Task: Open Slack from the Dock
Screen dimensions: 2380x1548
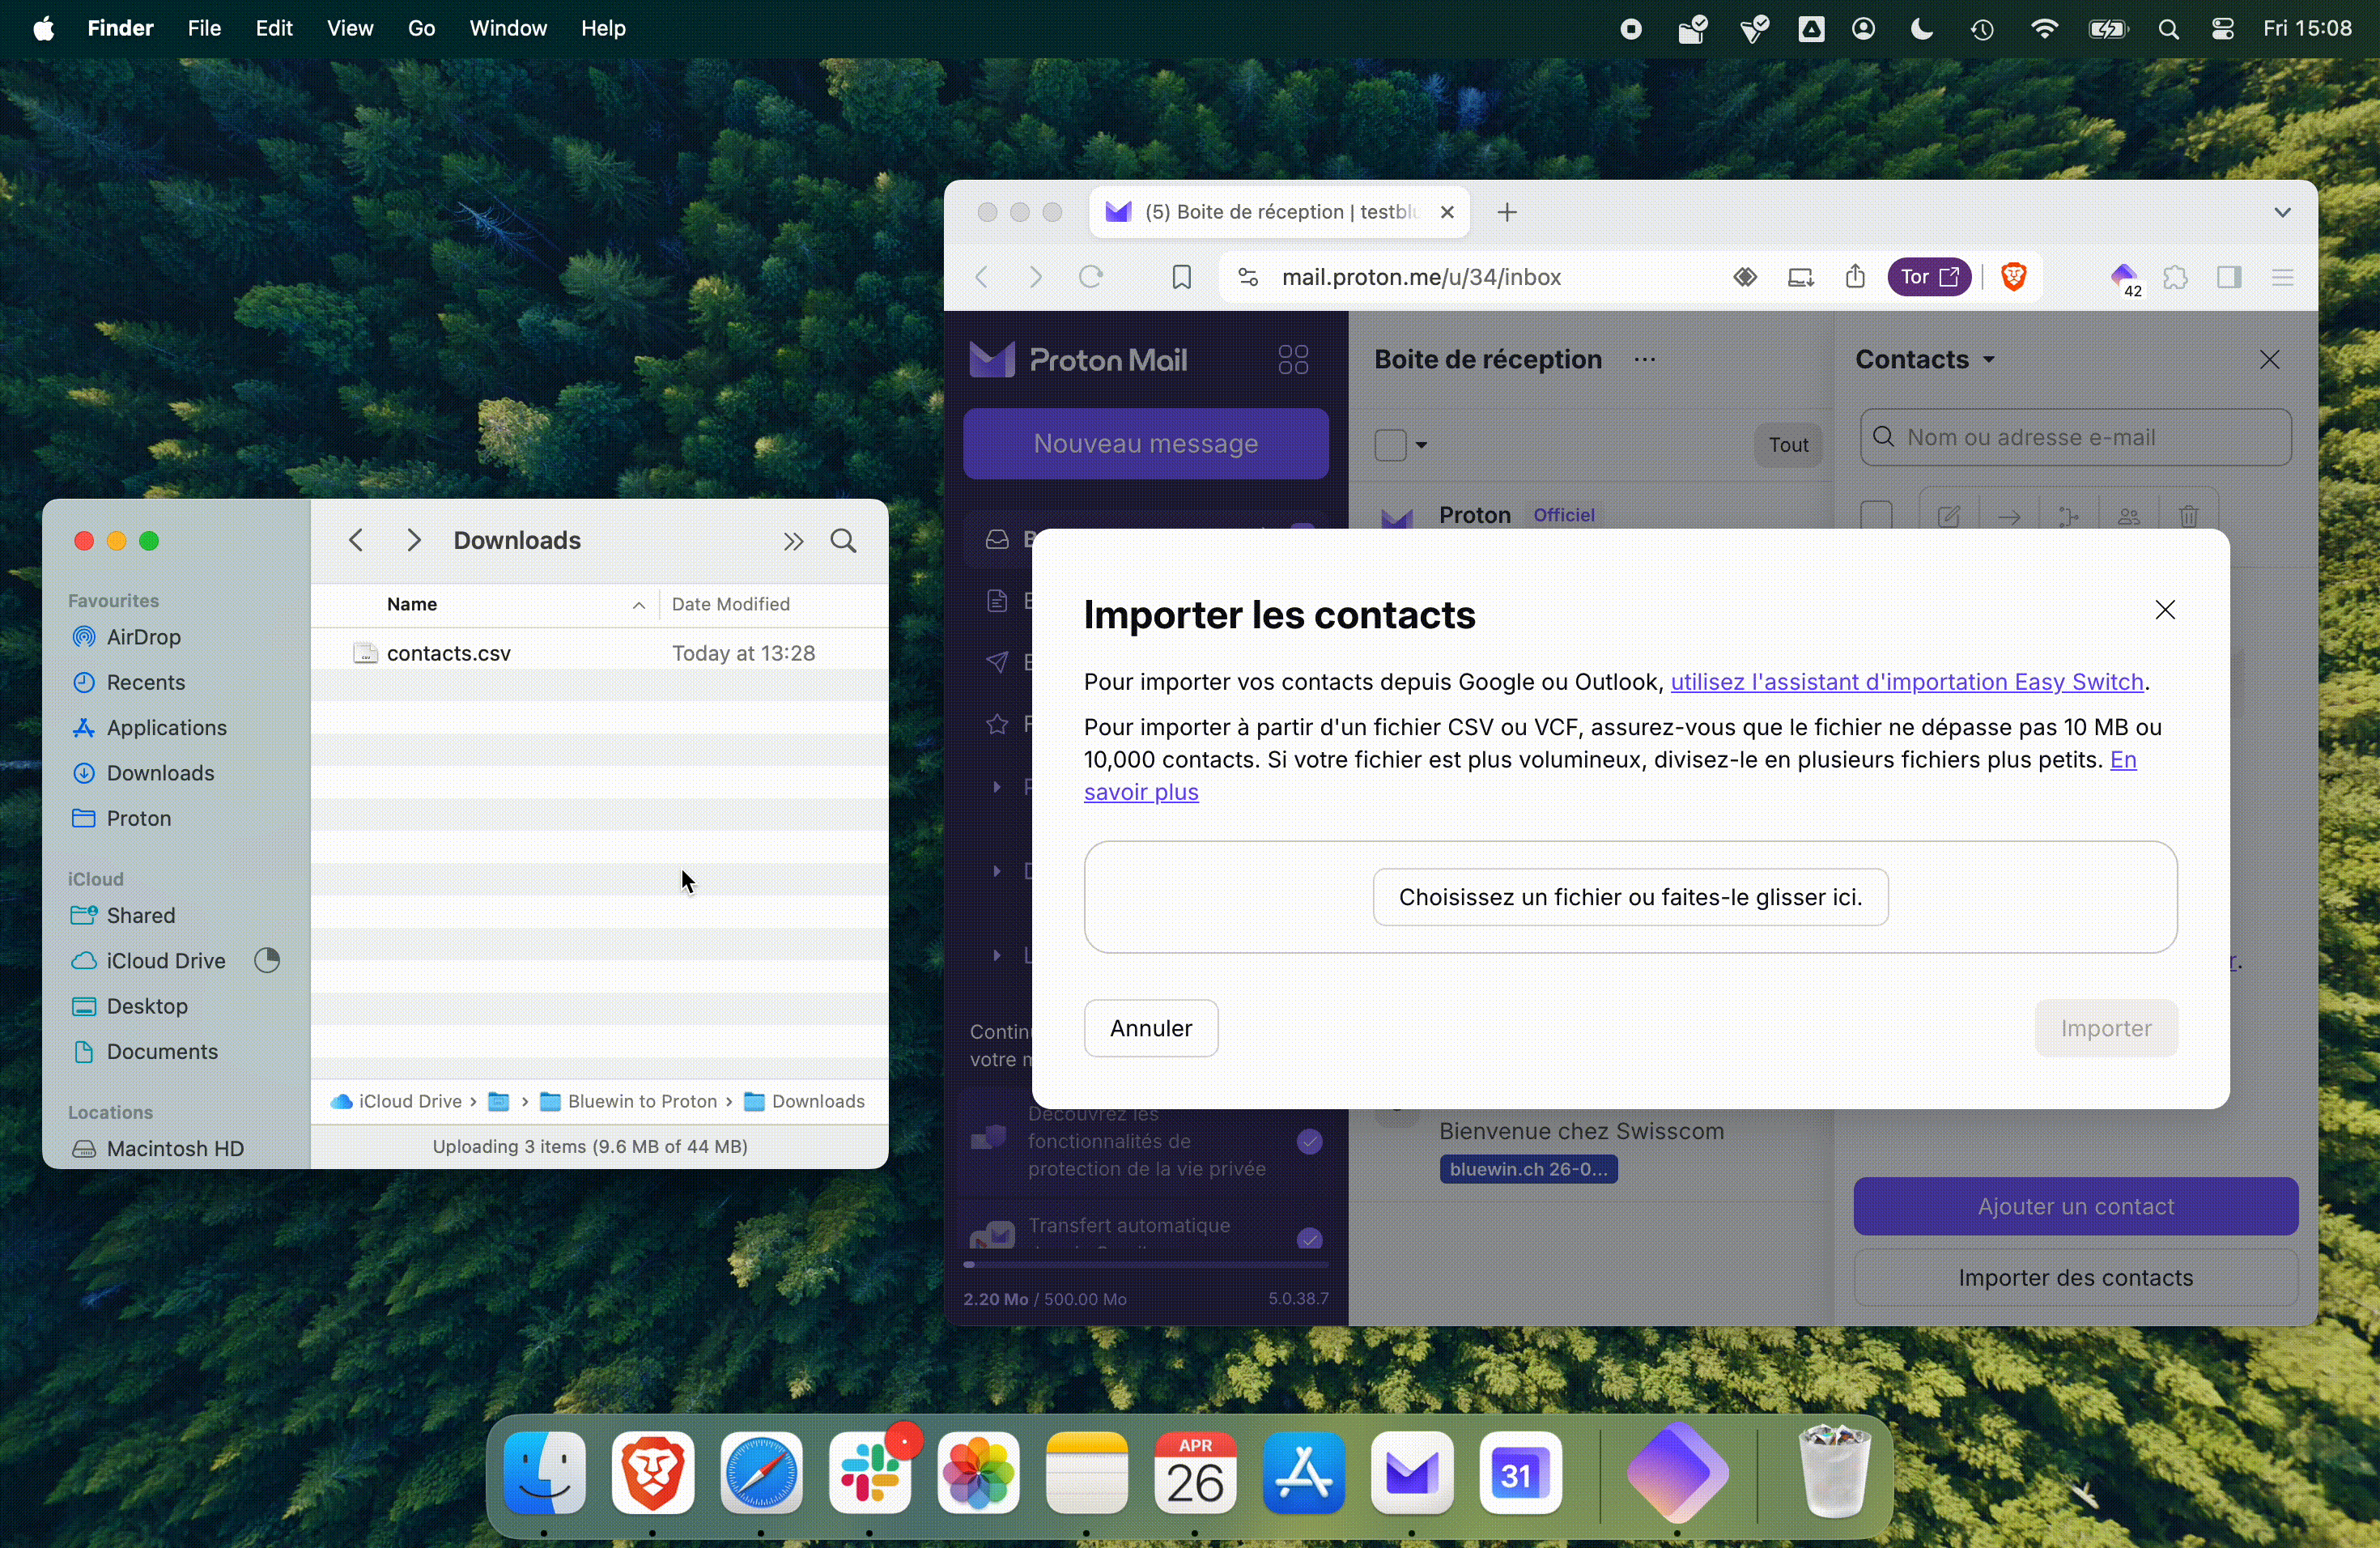Action: click(x=870, y=1472)
